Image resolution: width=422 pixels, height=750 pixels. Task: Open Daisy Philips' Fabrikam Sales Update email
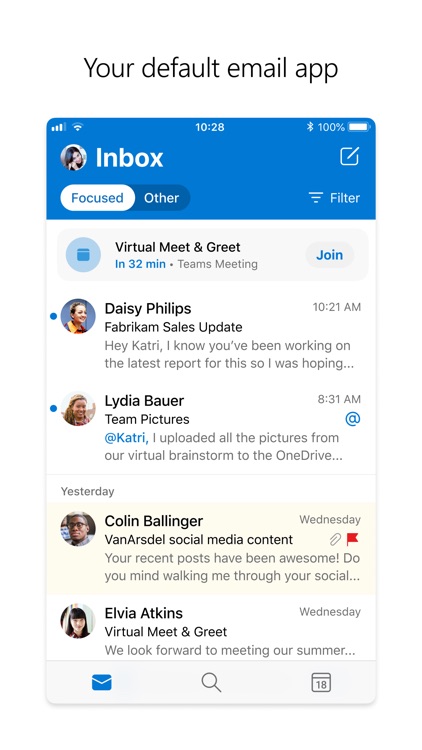click(211, 335)
